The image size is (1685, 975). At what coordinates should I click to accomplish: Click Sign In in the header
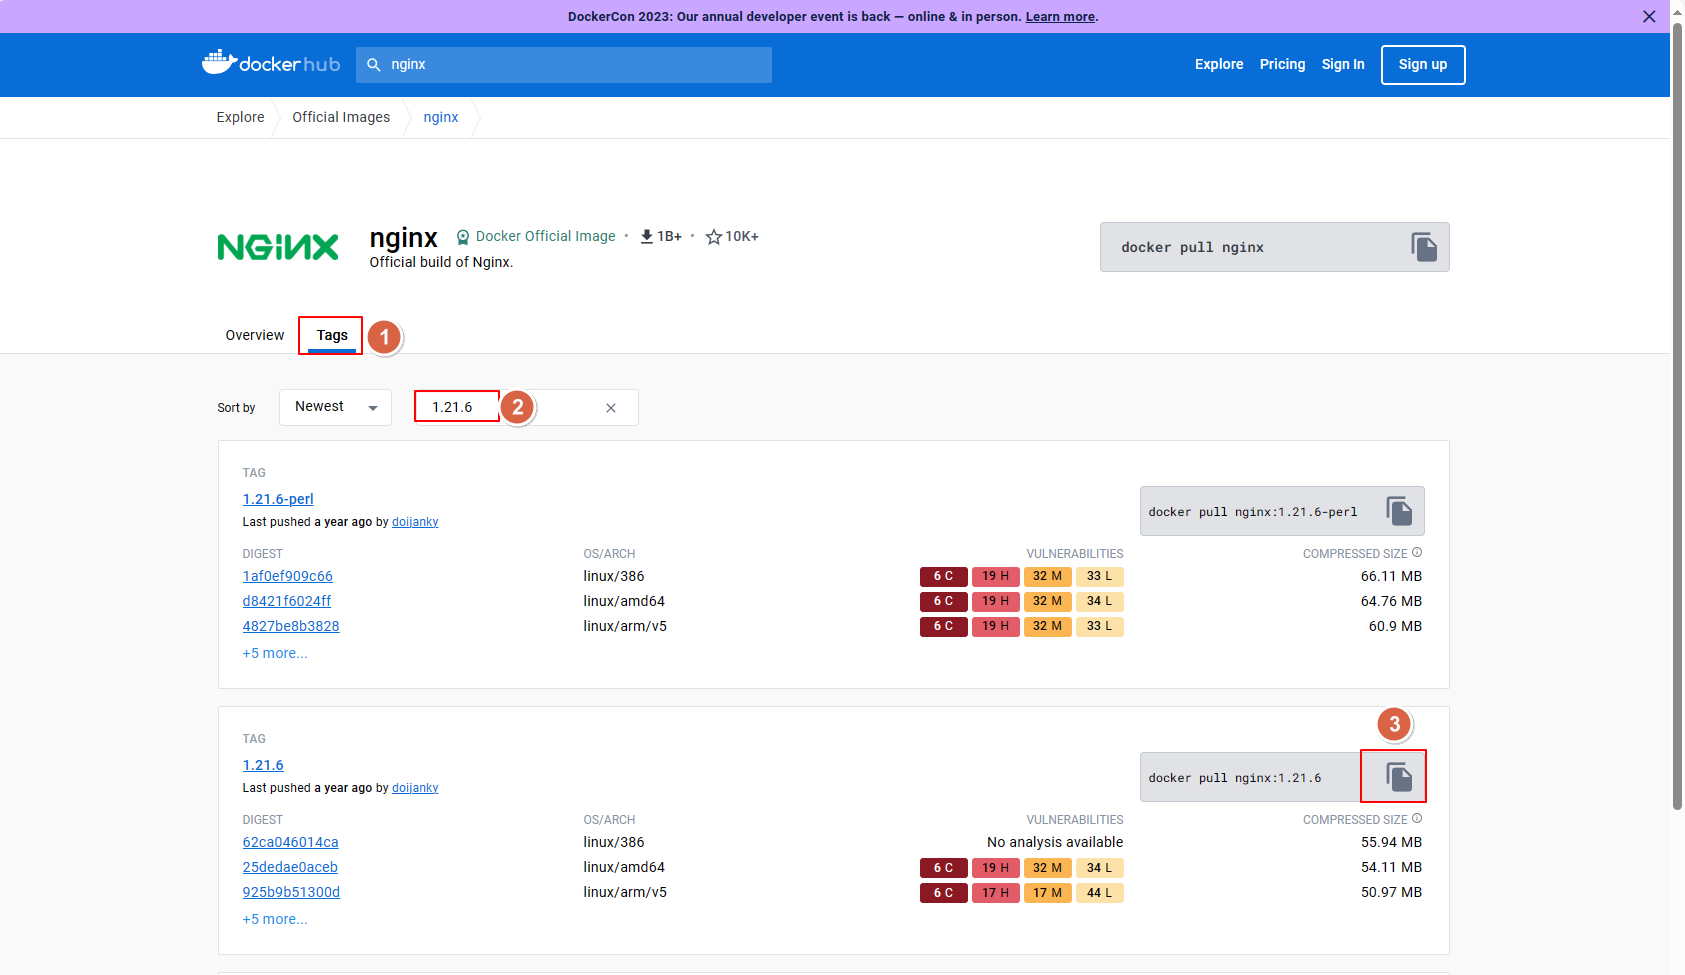tap(1343, 64)
